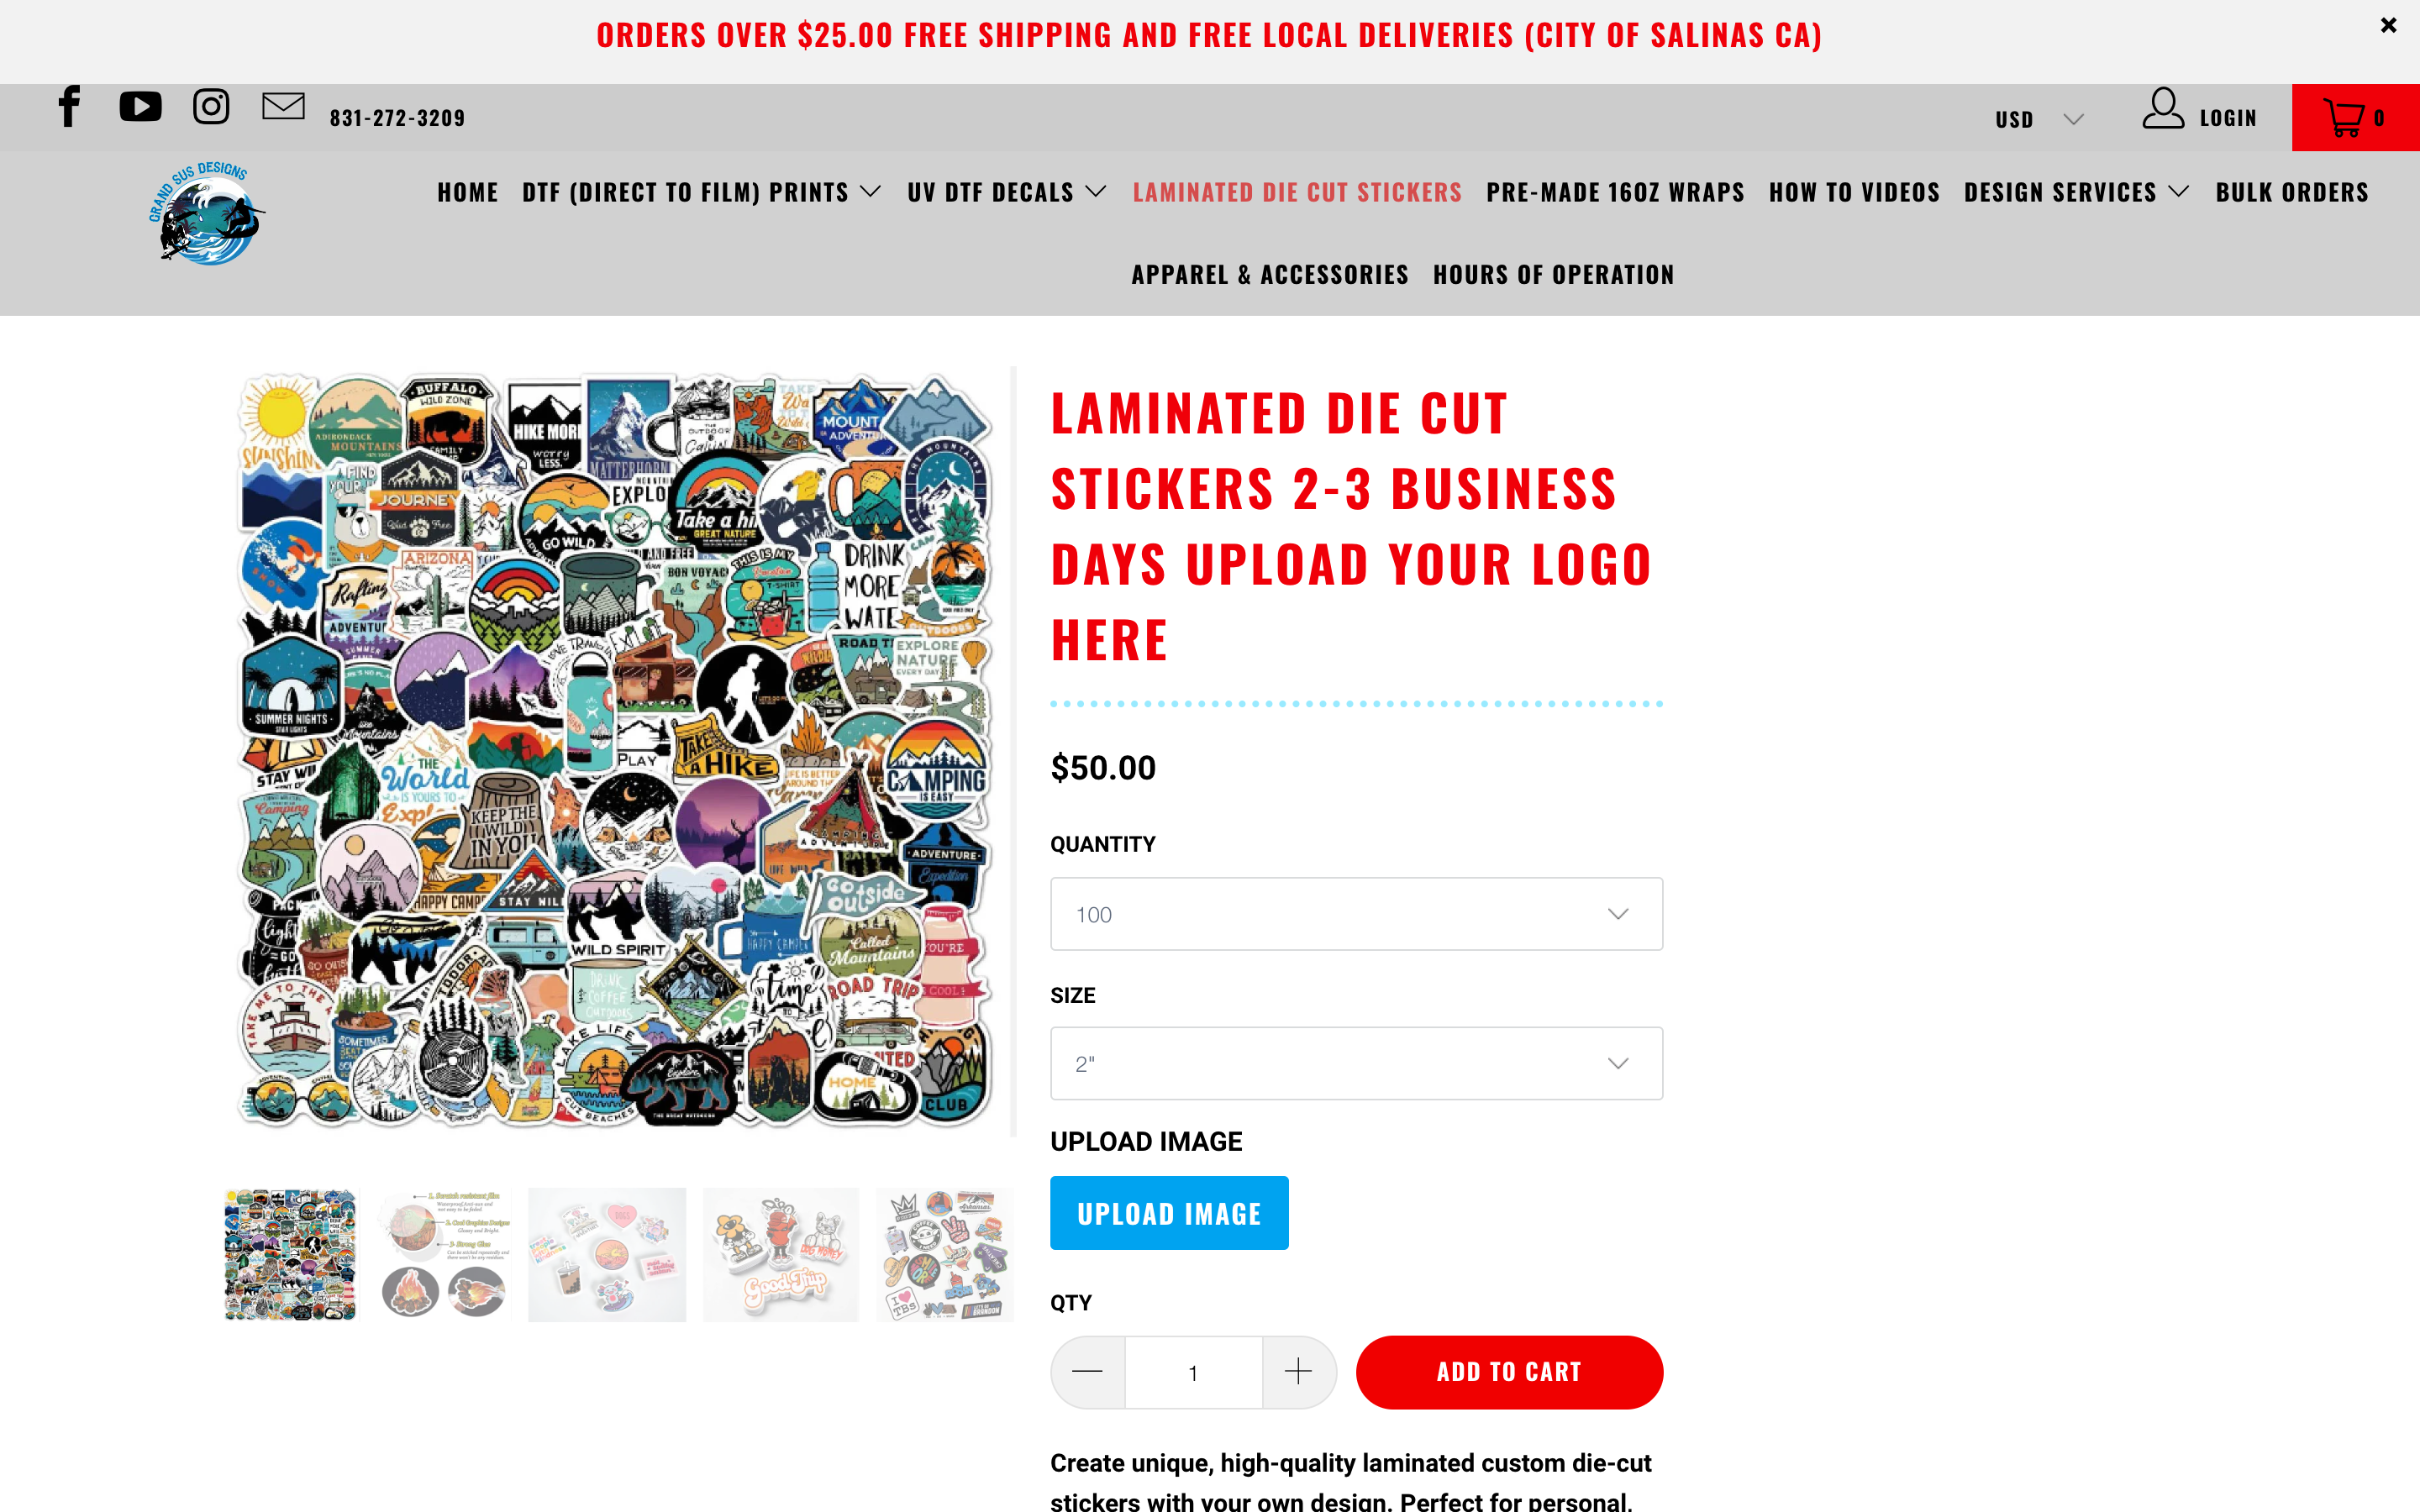
Task: Open the shopping cart icon
Action: coord(2355,118)
